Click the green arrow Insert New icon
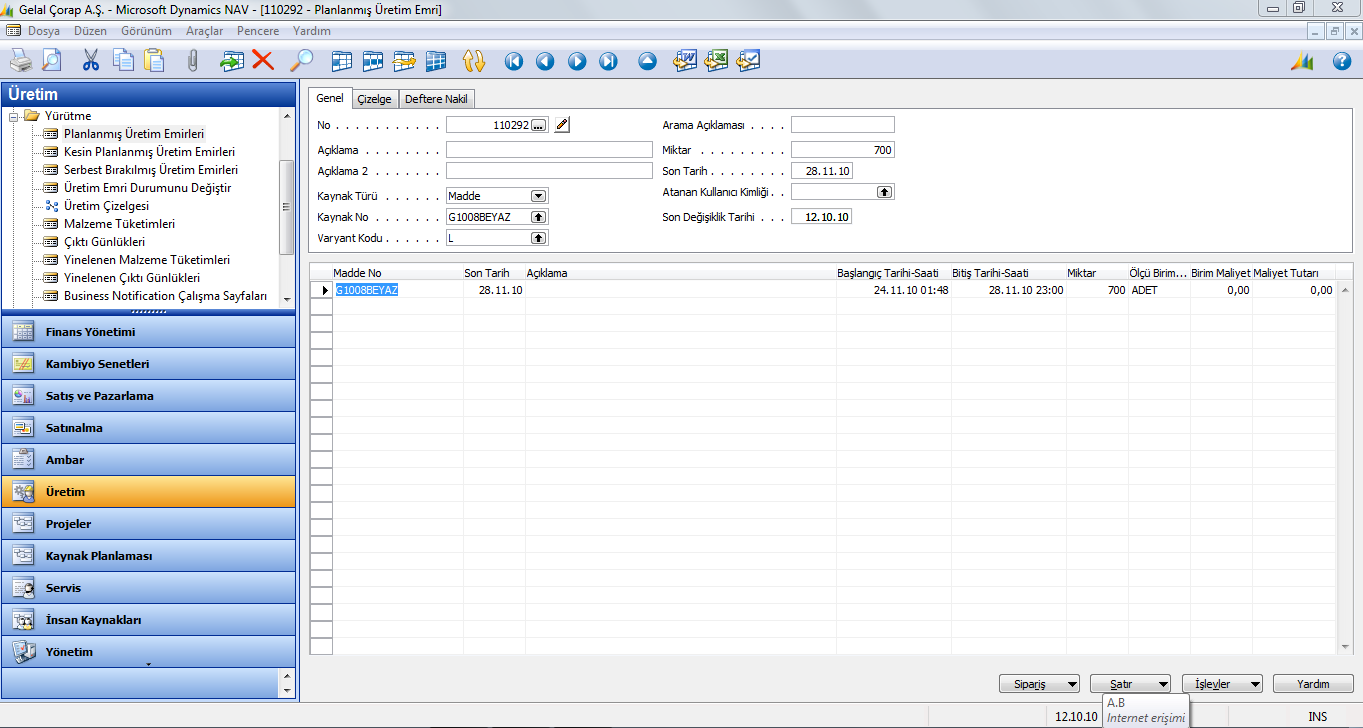The width and height of the screenshot is (1363, 728). pos(232,61)
